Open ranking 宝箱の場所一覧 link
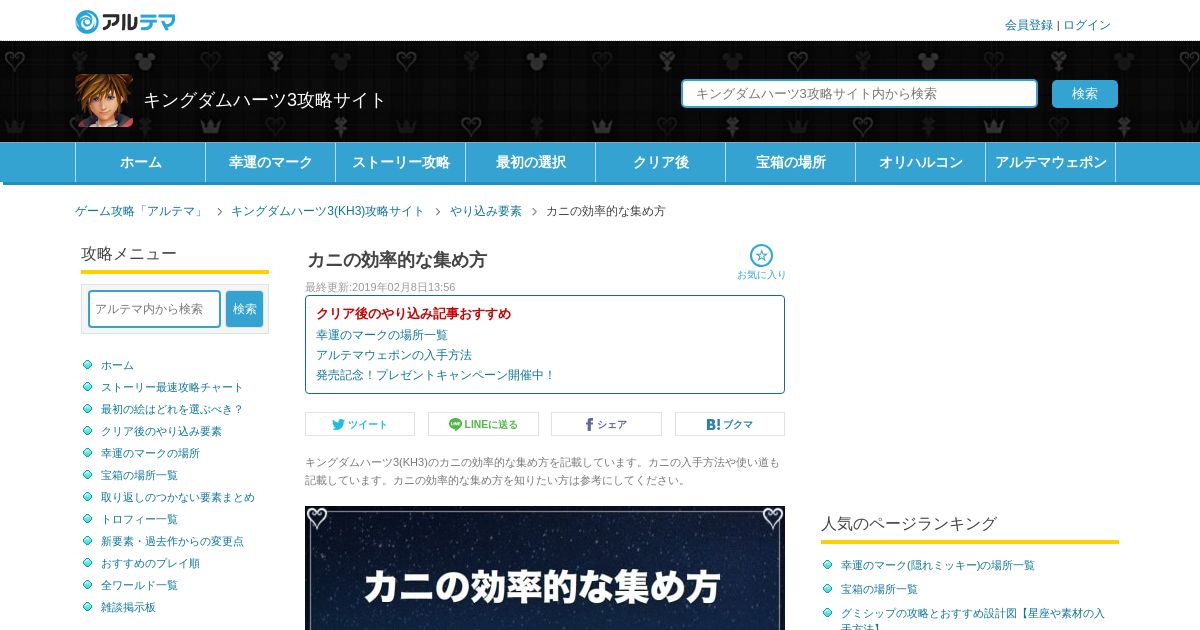This screenshot has height=630, width=1200. pos(879,589)
